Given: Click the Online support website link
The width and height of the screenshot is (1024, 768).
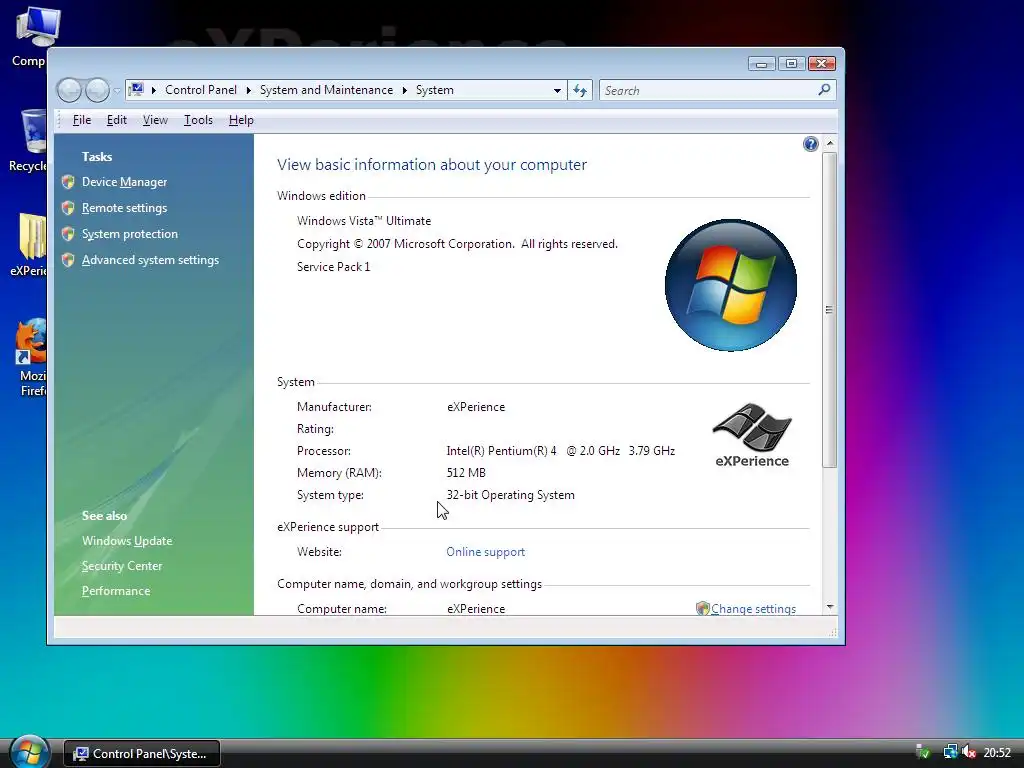Looking at the screenshot, I should pos(485,552).
